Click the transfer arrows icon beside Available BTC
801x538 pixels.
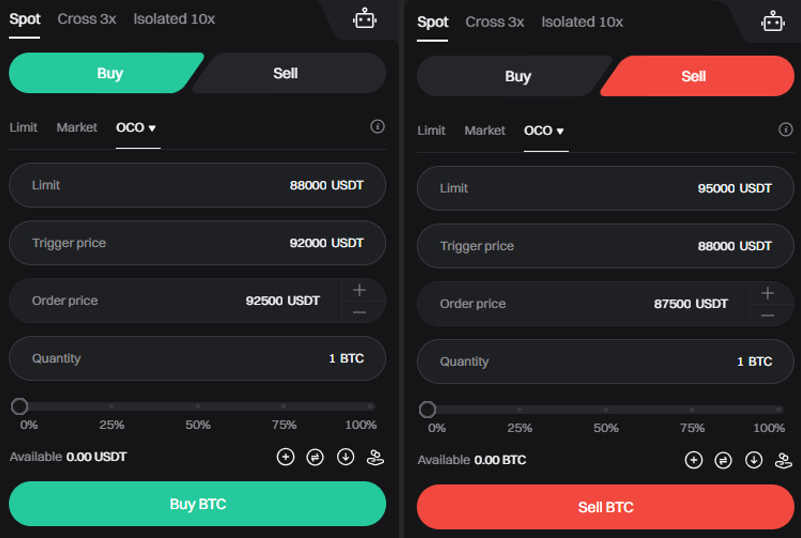click(723, 460)
